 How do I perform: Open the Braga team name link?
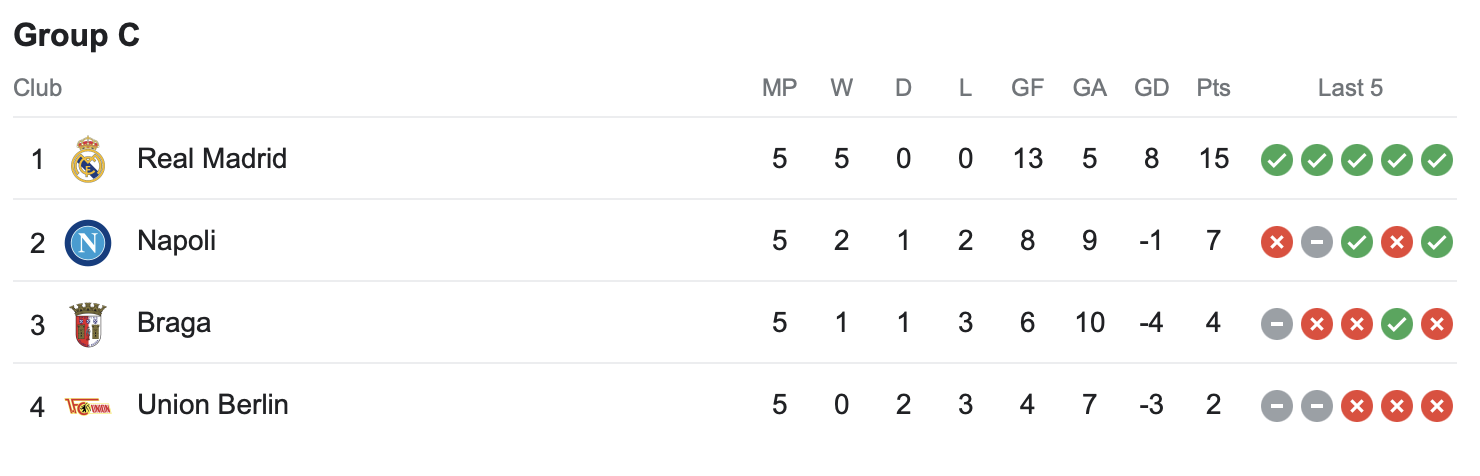coord(174,324)
